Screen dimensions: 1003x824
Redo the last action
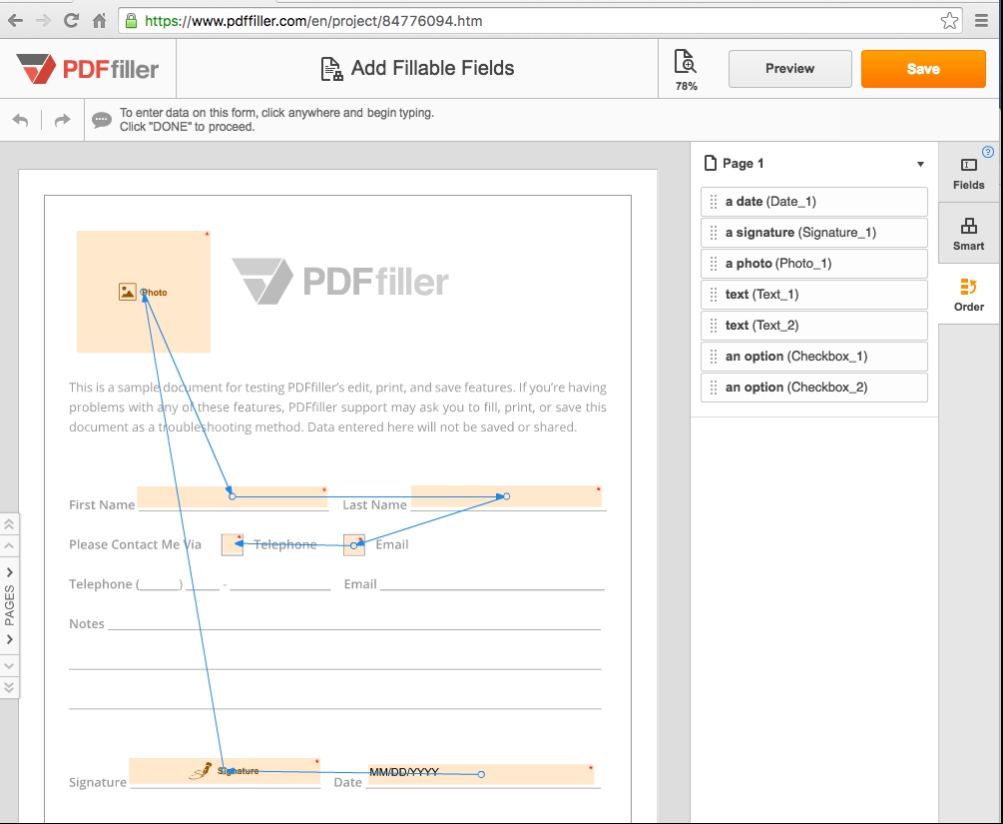(x=62, y=120)
